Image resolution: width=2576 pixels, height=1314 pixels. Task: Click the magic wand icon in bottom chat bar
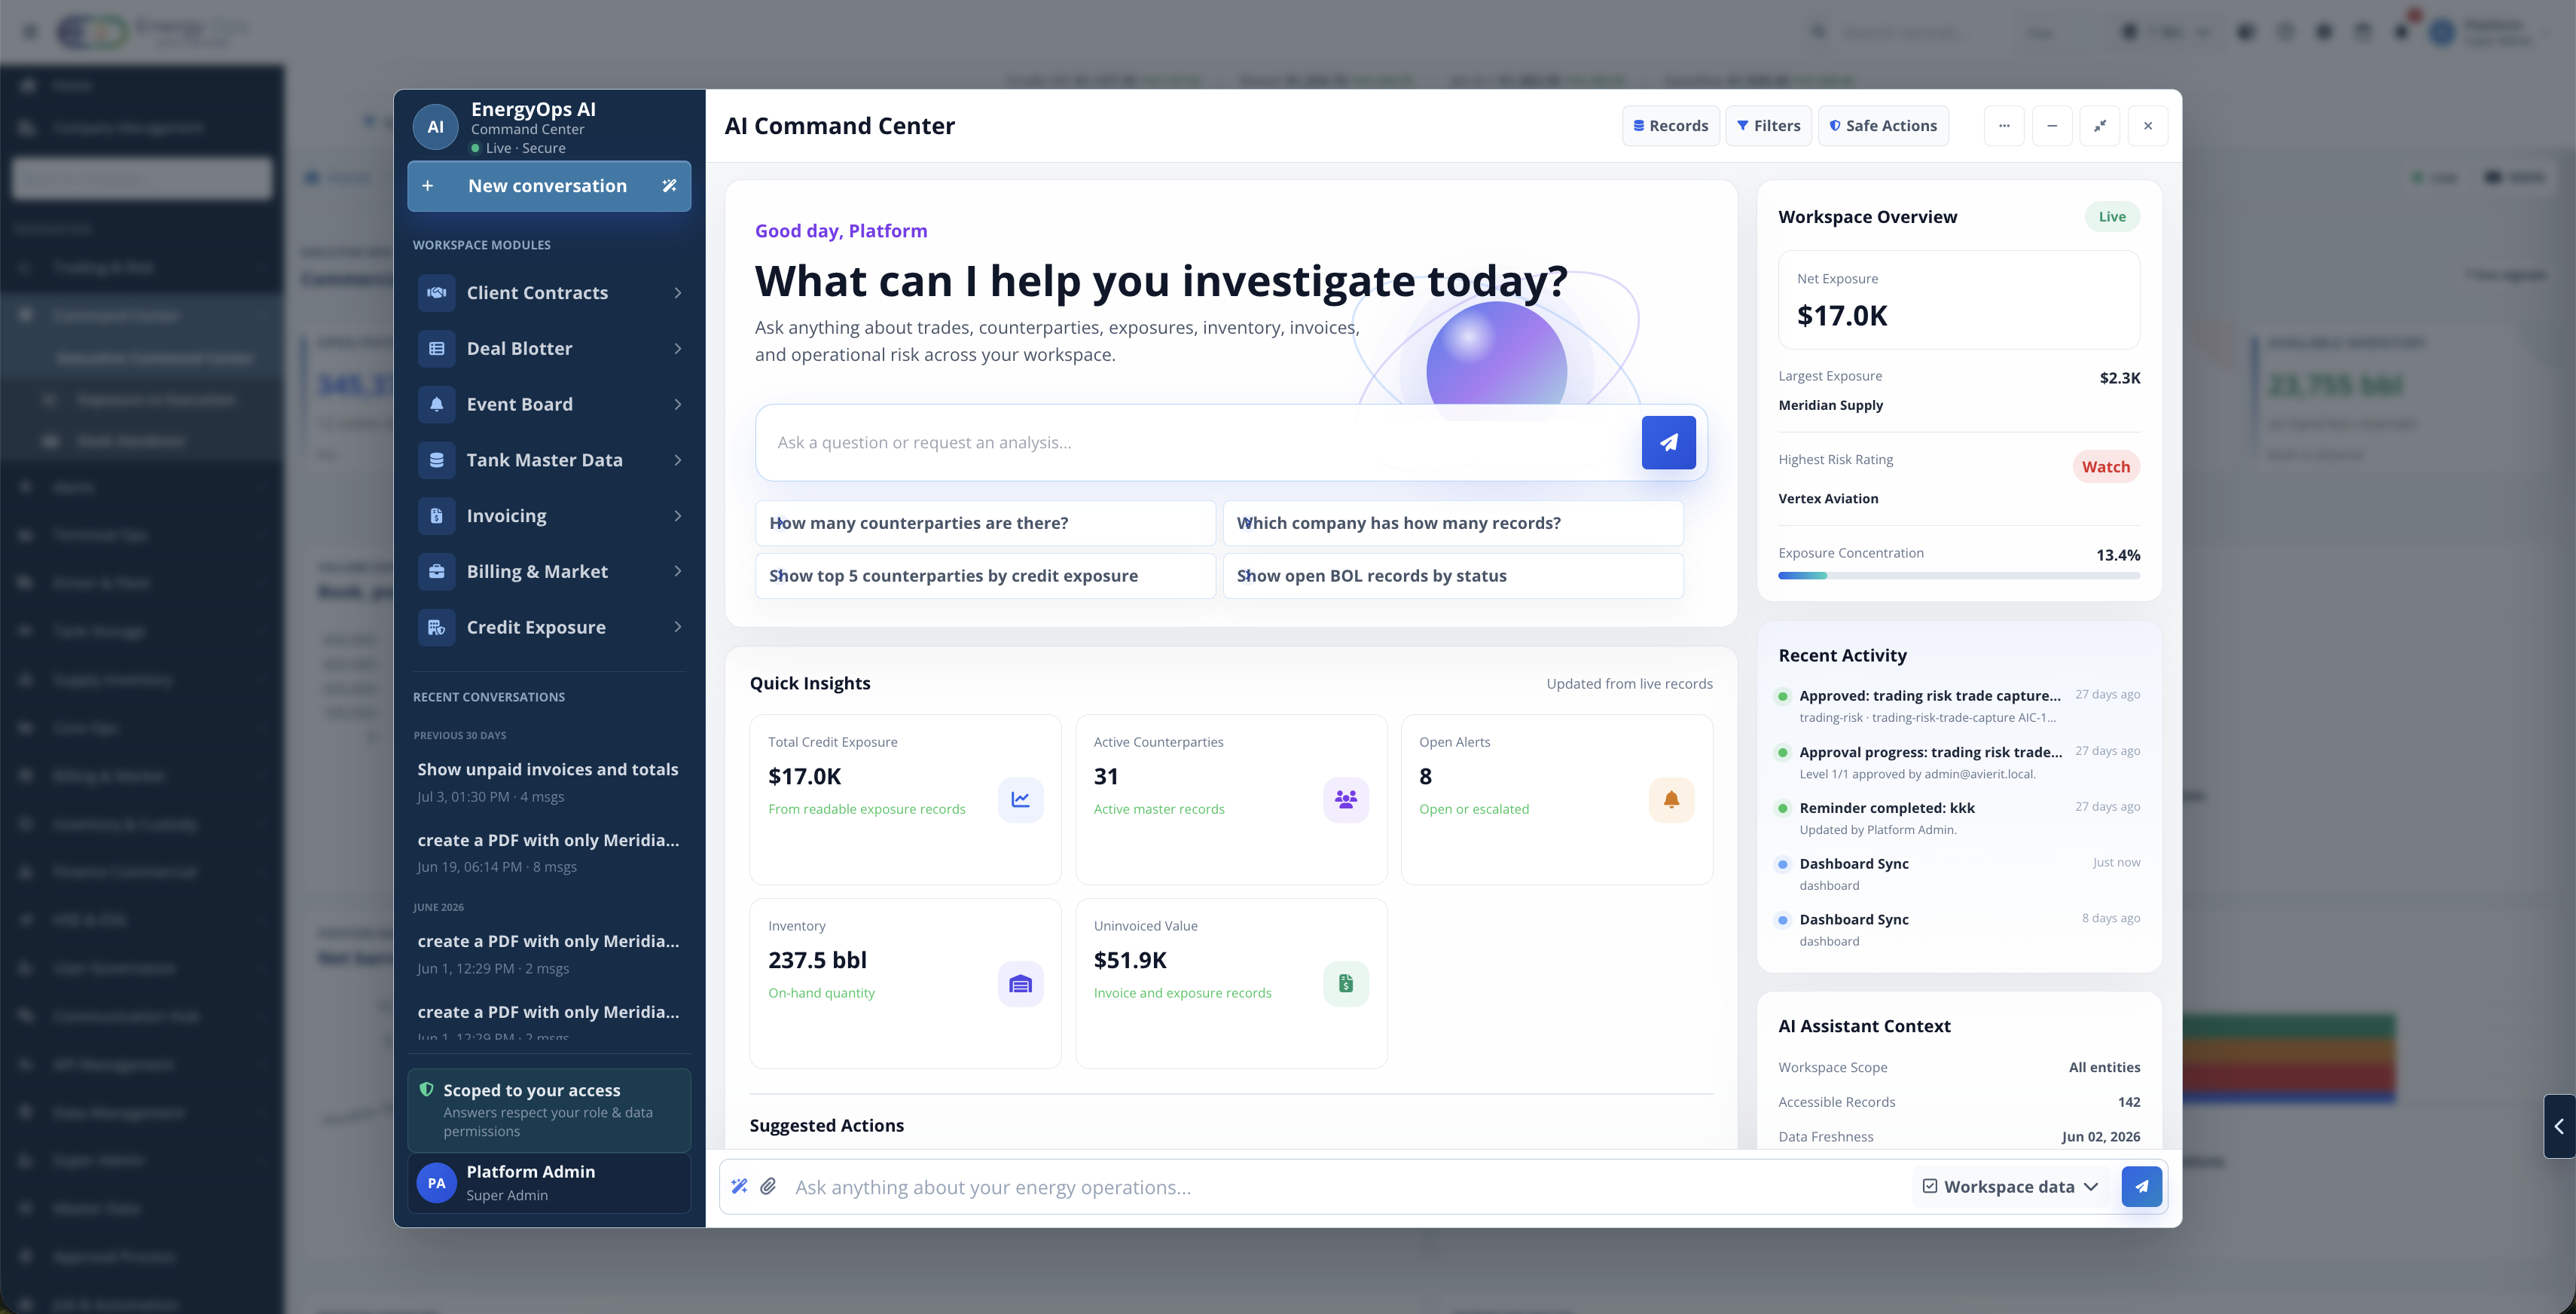point(739,1186)
